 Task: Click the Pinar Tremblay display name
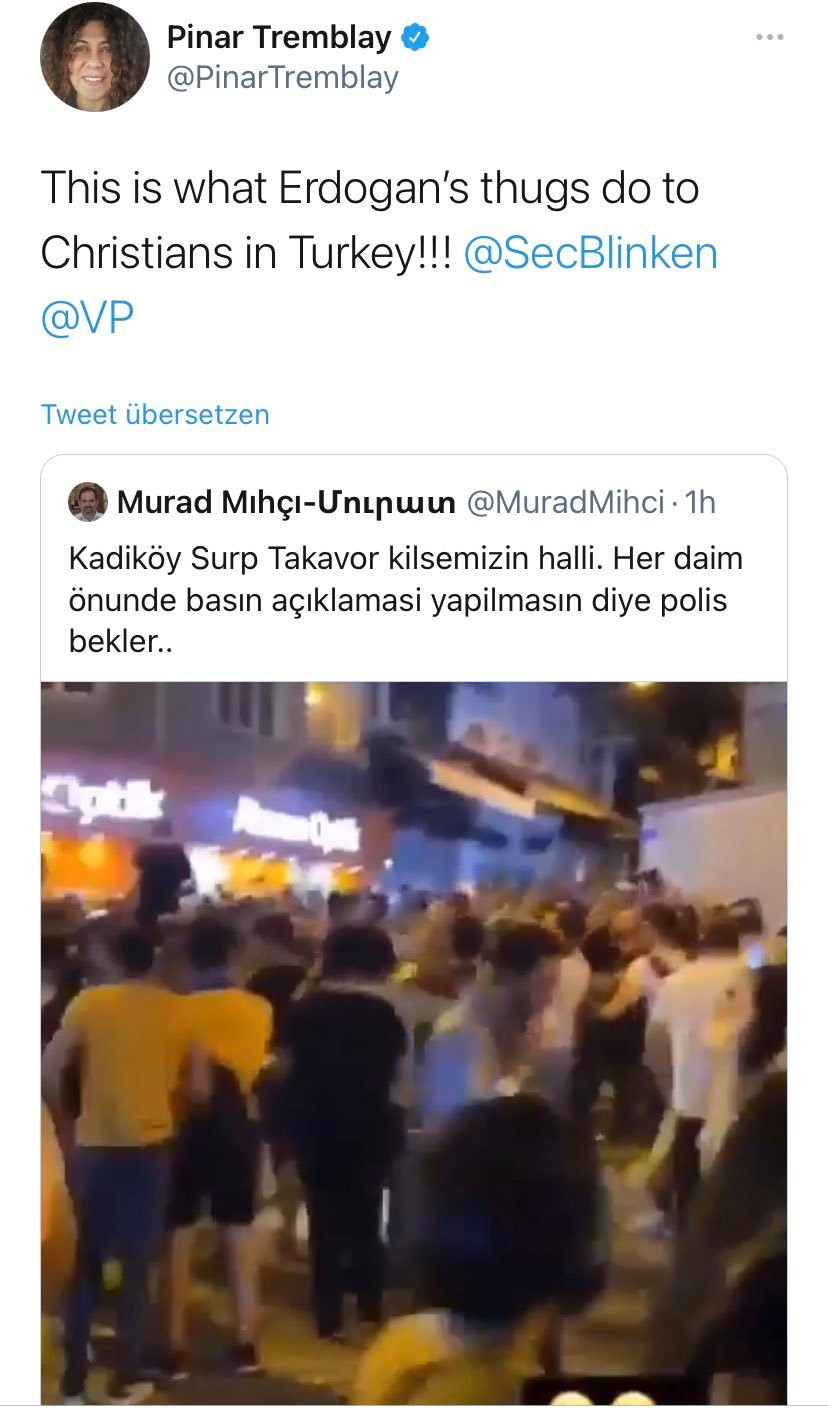pos(279,38)
